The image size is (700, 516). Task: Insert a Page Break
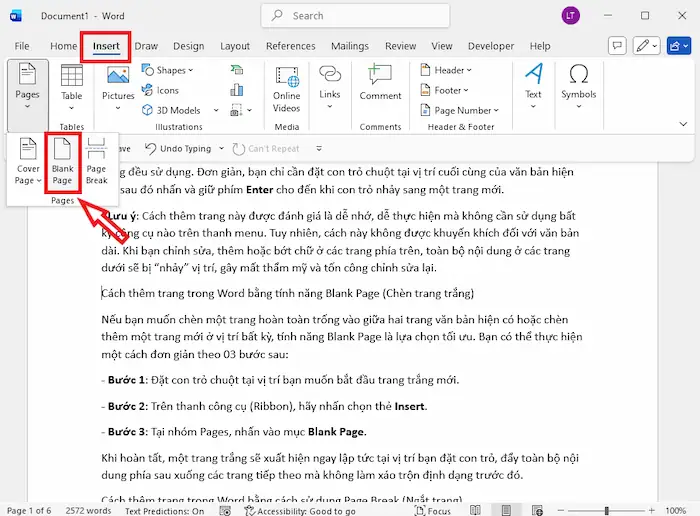coord(96,163)
